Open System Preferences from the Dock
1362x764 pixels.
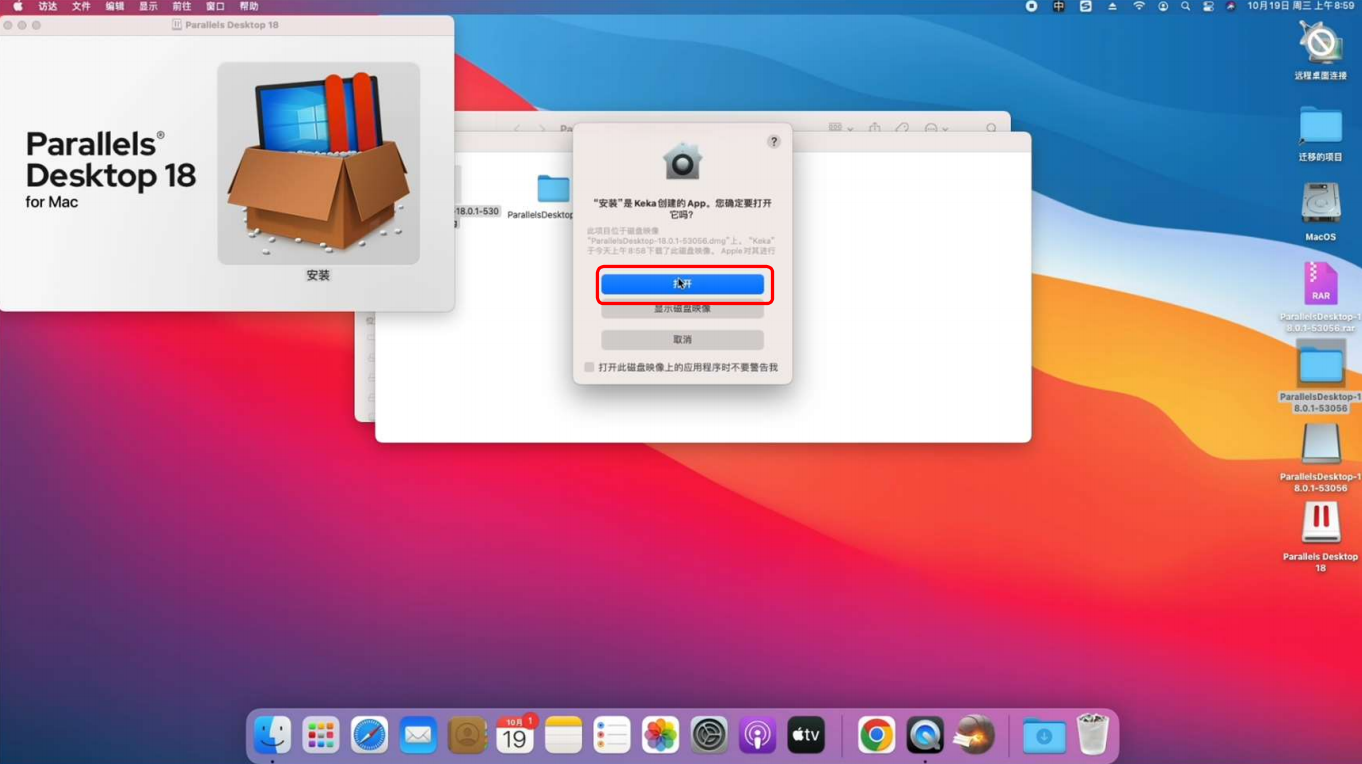tap(709, 736)
